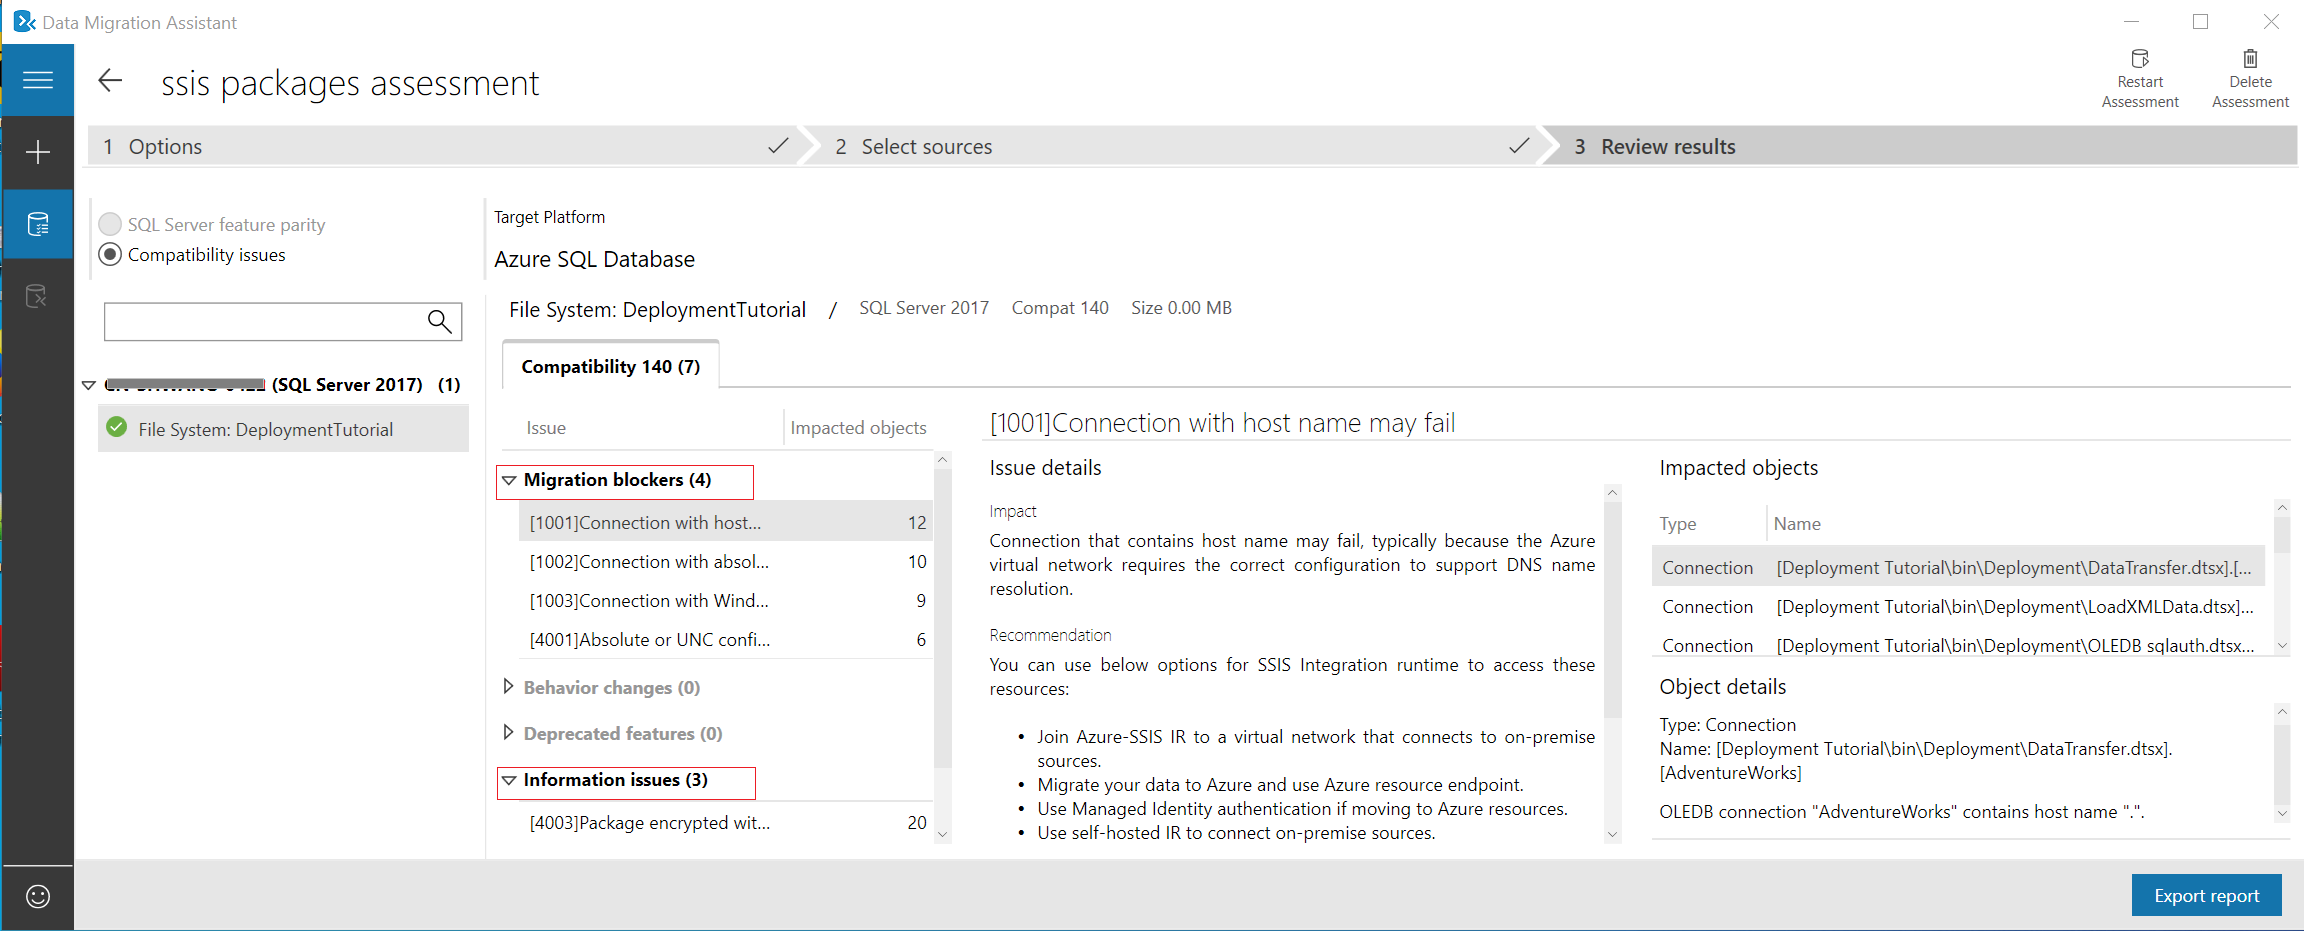Click the issue list scrollbar thumb

tap(942, 617)
